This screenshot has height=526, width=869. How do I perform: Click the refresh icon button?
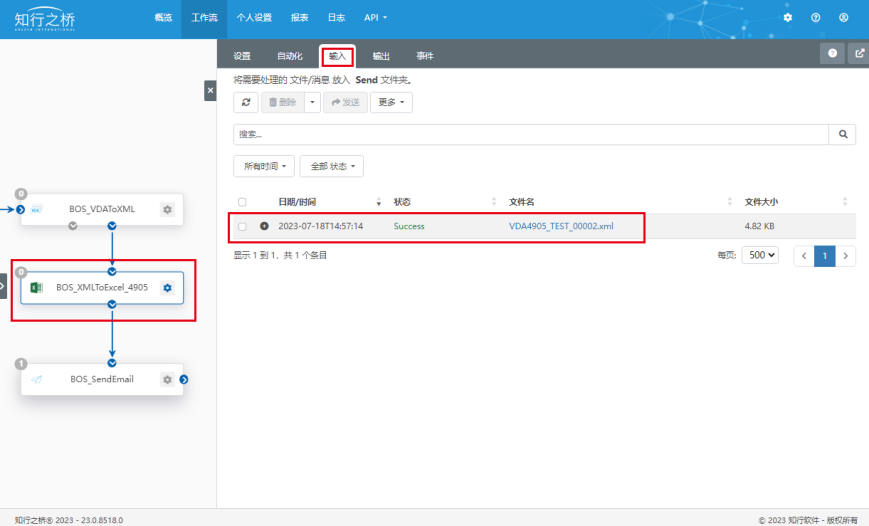click(x=246, y=102)
